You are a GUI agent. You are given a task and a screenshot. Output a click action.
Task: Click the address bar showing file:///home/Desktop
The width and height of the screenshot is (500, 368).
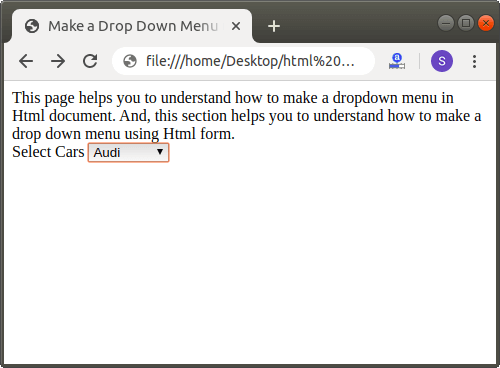pos(244,61)
